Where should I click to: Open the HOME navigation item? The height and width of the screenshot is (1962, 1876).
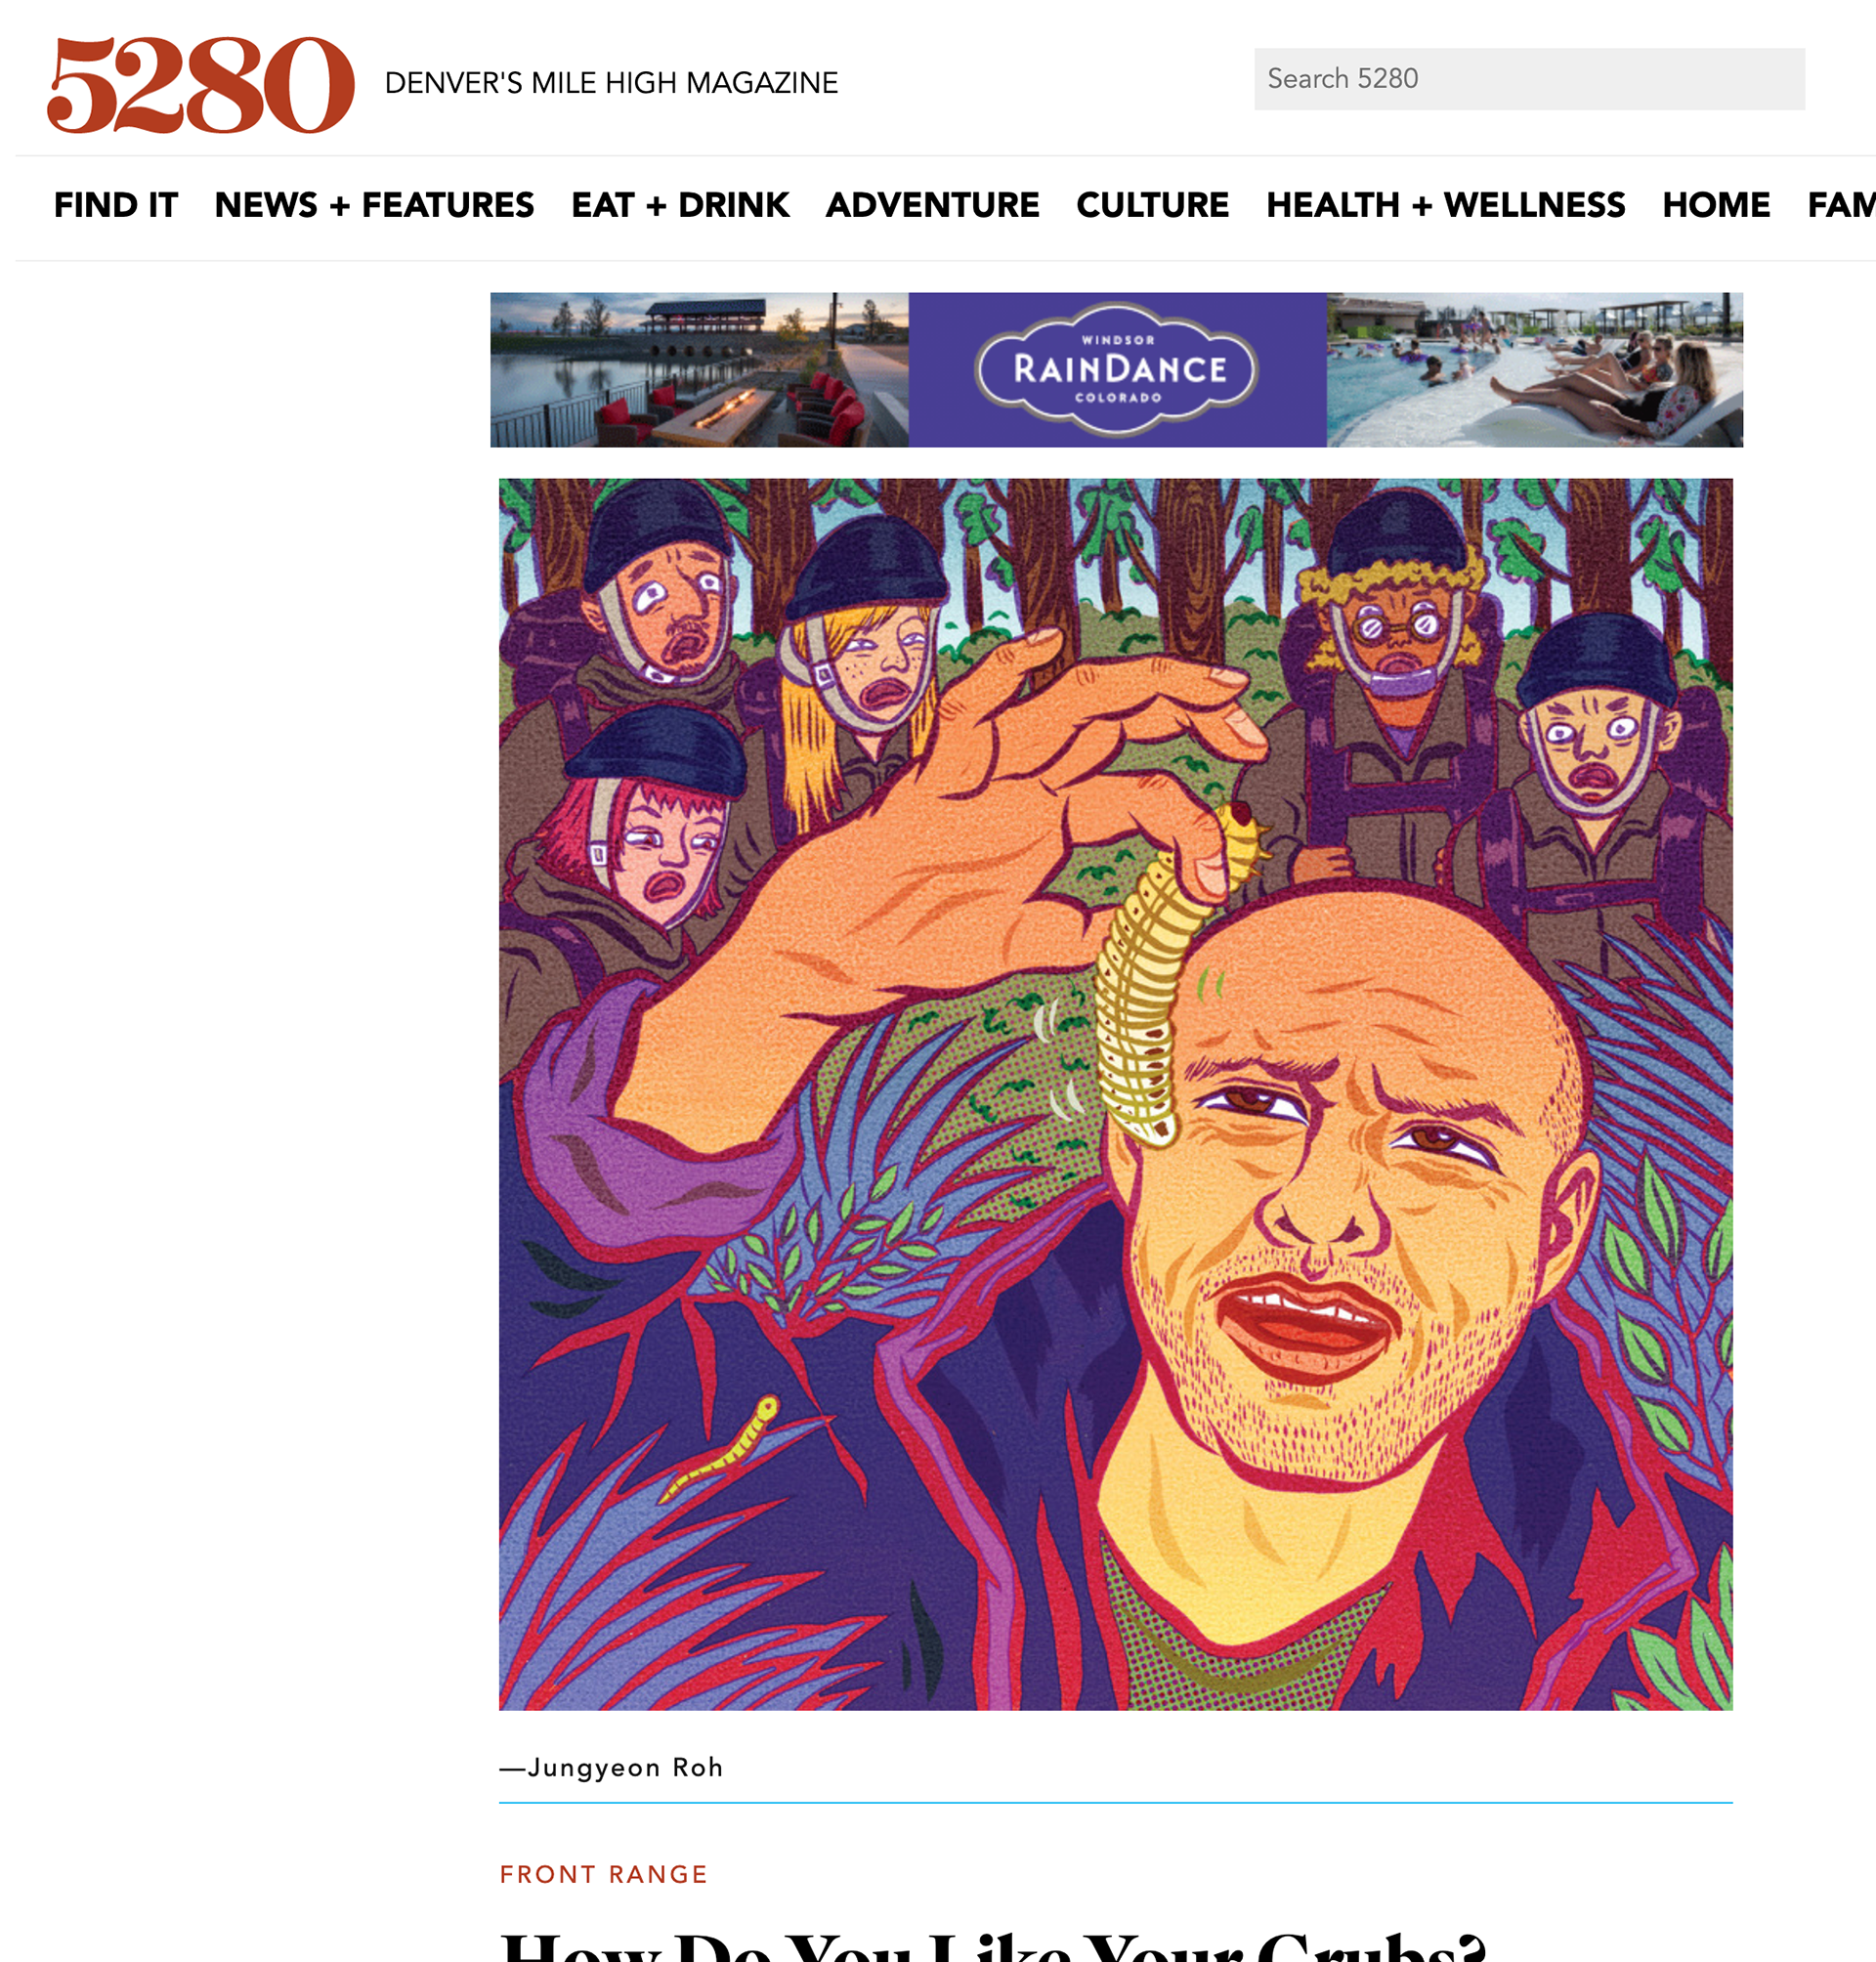[1716, 205]
